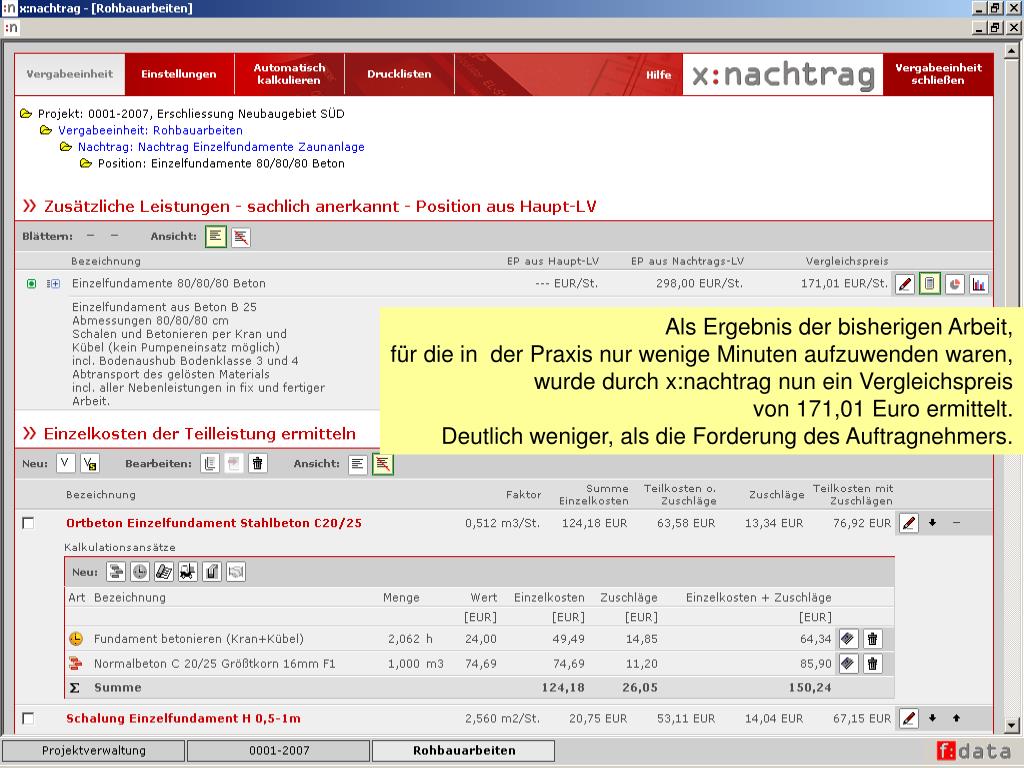Select the crossed-out text view beside Blättern bar
This screenshot has height=768, width=1024.
(240, 237)
